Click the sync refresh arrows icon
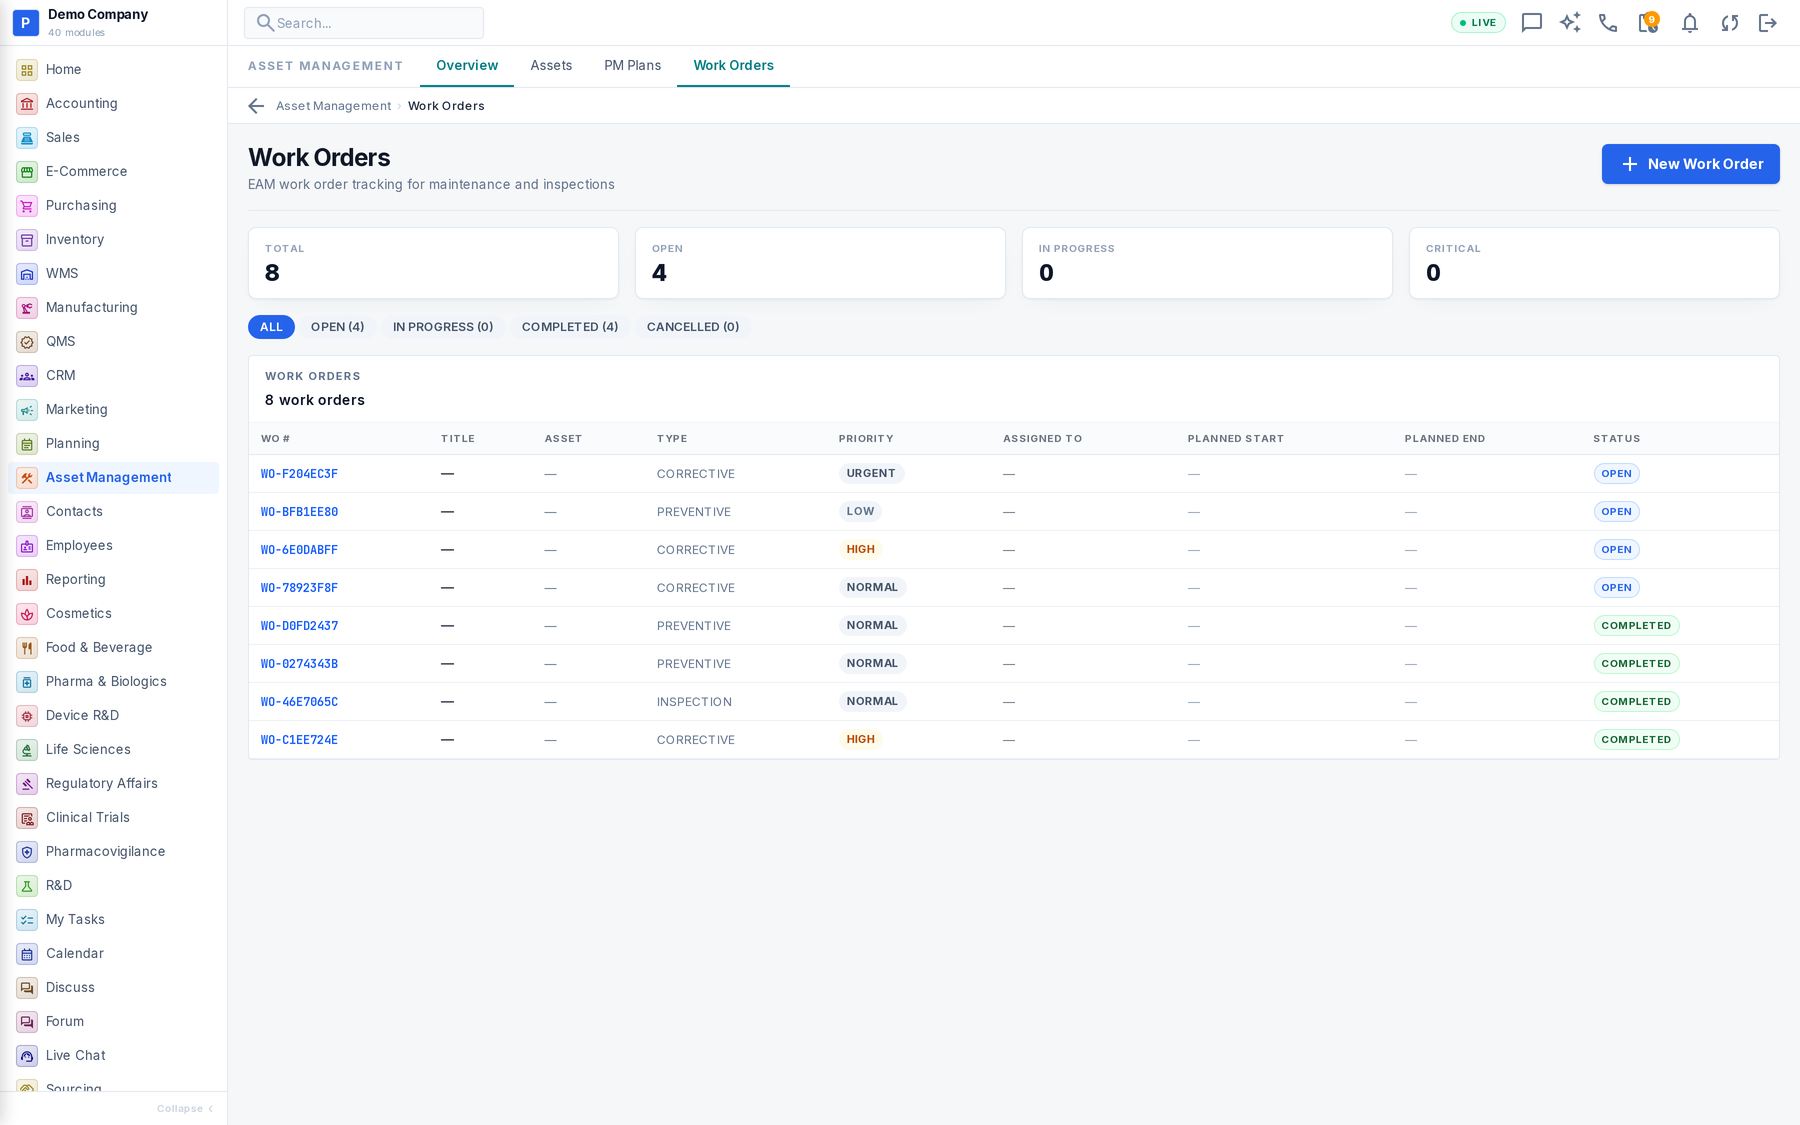Screen dimensions: 1800x1125 click(x=1729, y=23)
